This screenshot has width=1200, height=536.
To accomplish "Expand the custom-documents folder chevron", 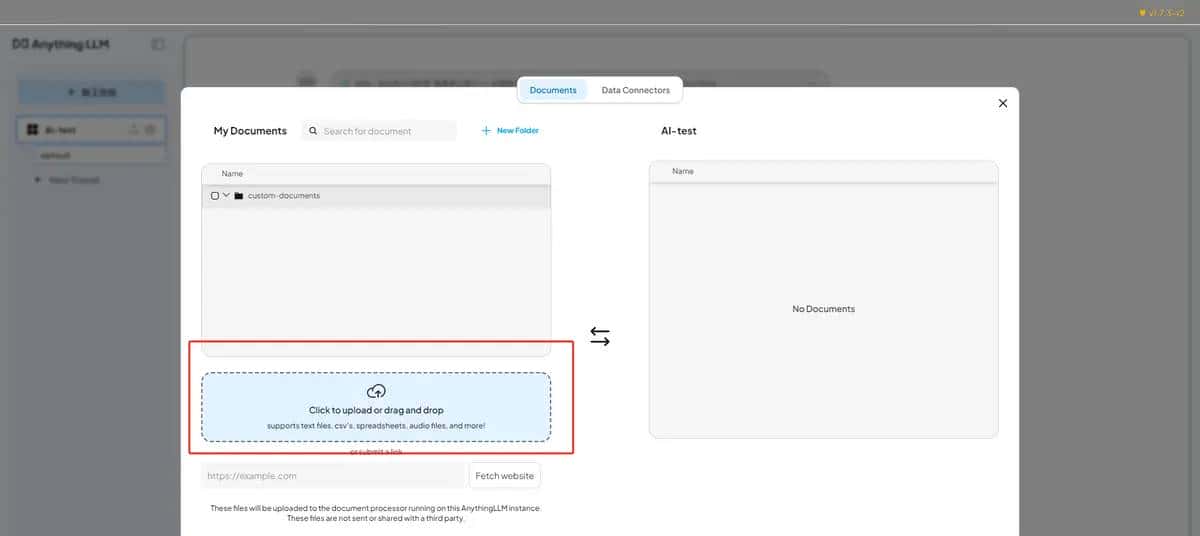I will coord(227,196).
